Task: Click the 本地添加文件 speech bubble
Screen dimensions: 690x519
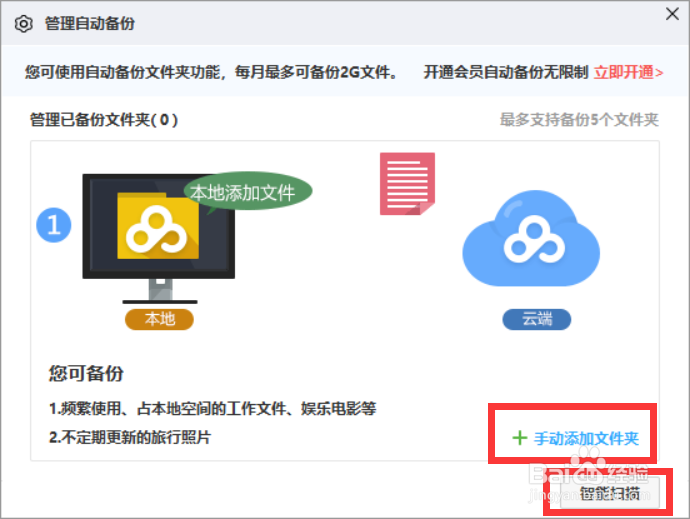Action: (248, 192)
